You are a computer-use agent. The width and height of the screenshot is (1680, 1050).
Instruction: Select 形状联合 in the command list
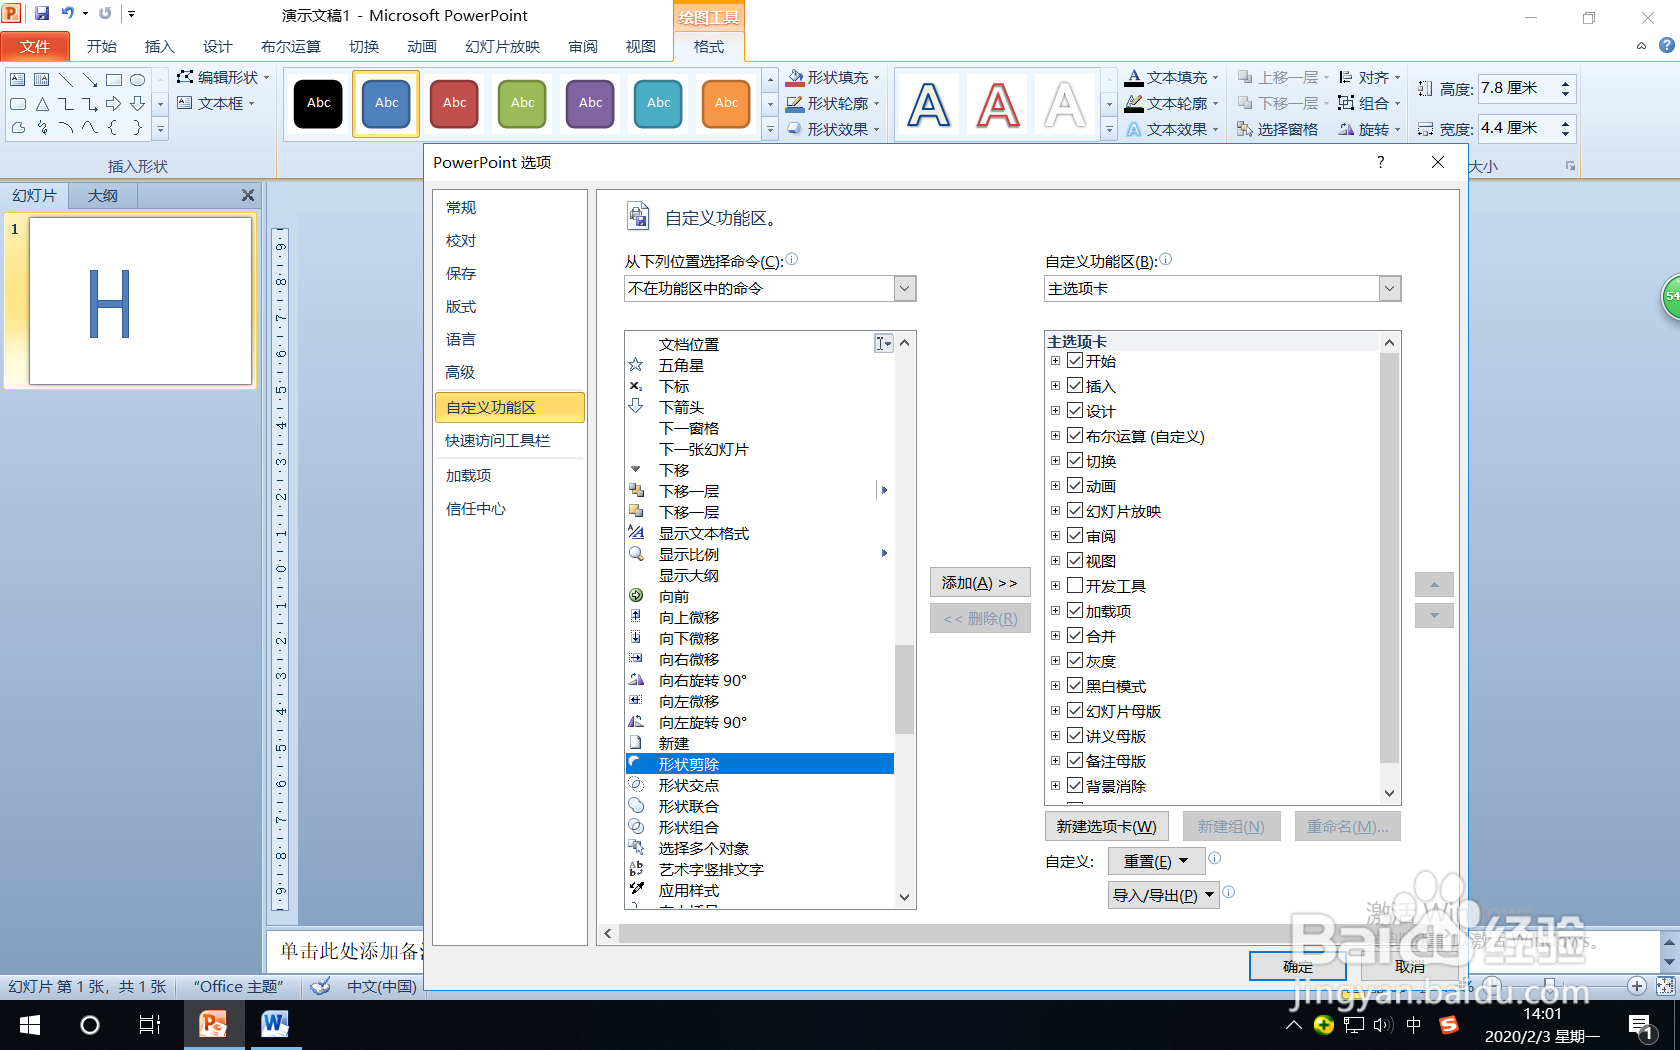pos(690,805)
